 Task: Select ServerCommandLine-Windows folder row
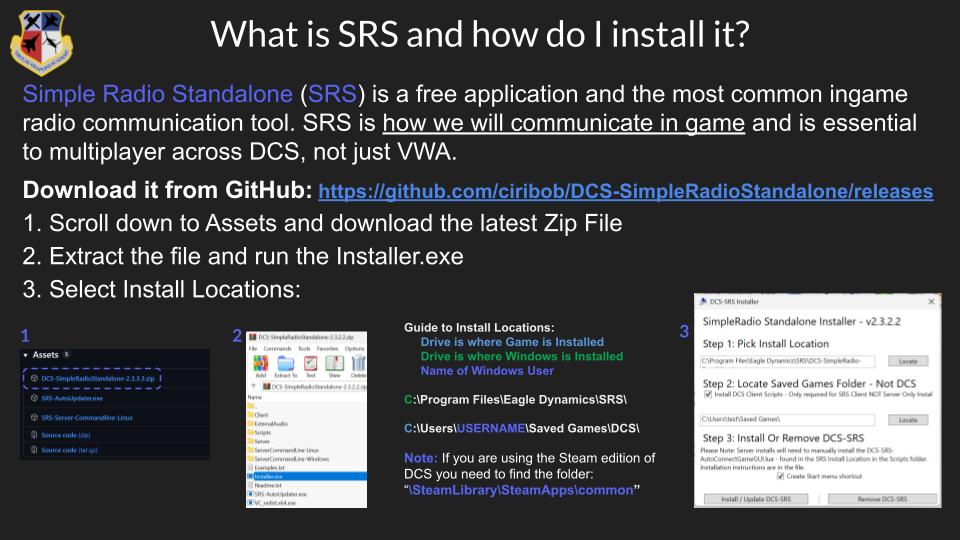coord(306,459)
